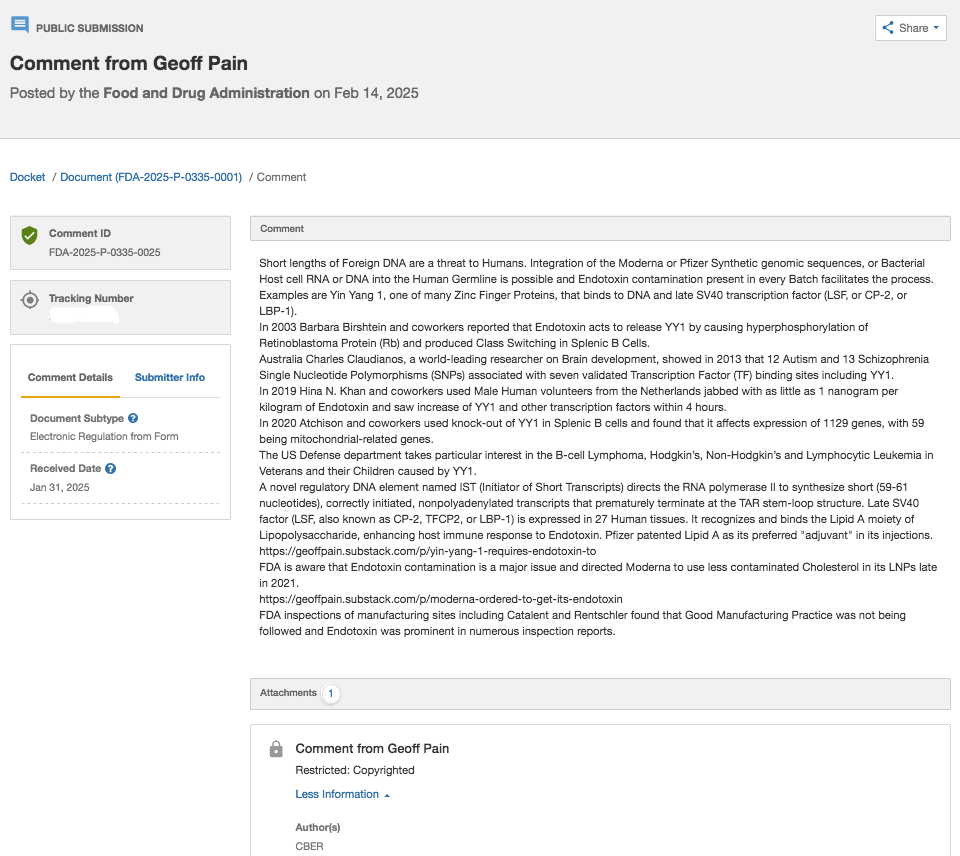Click the Author(s) label in attachment details

318,827
